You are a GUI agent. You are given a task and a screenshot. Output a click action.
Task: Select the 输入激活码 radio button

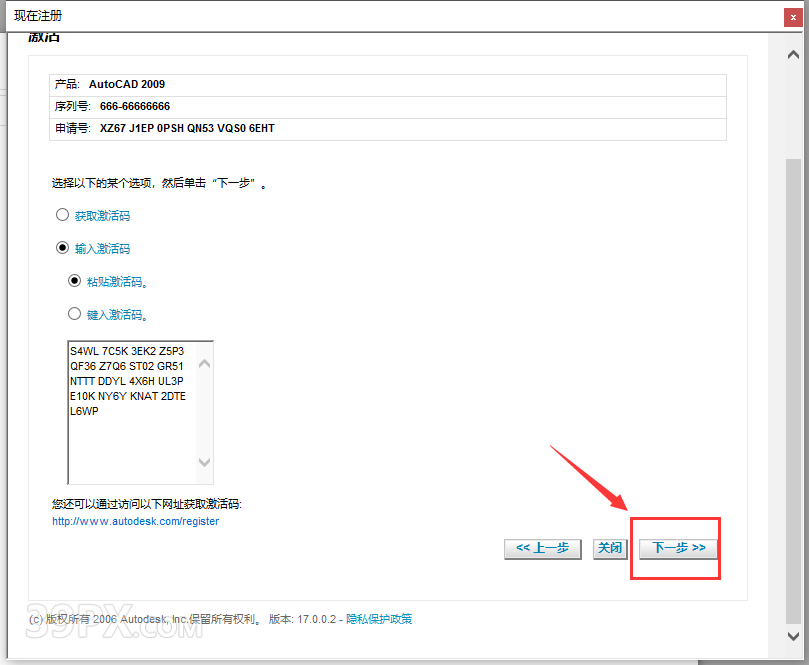pos(62,247)
